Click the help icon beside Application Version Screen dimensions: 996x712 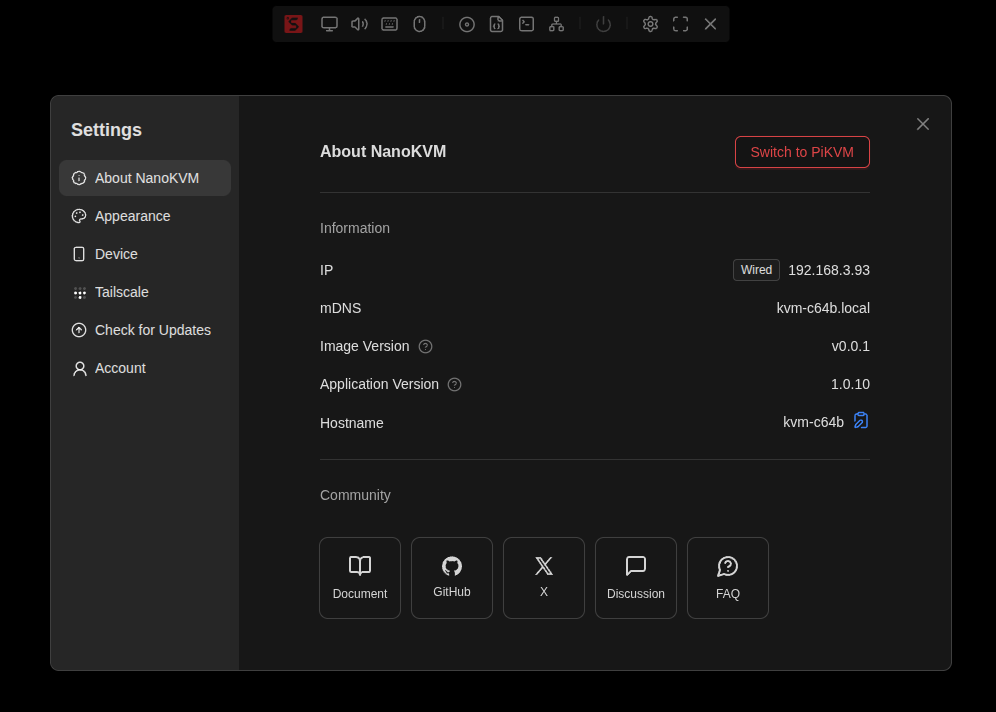[454, 384]
